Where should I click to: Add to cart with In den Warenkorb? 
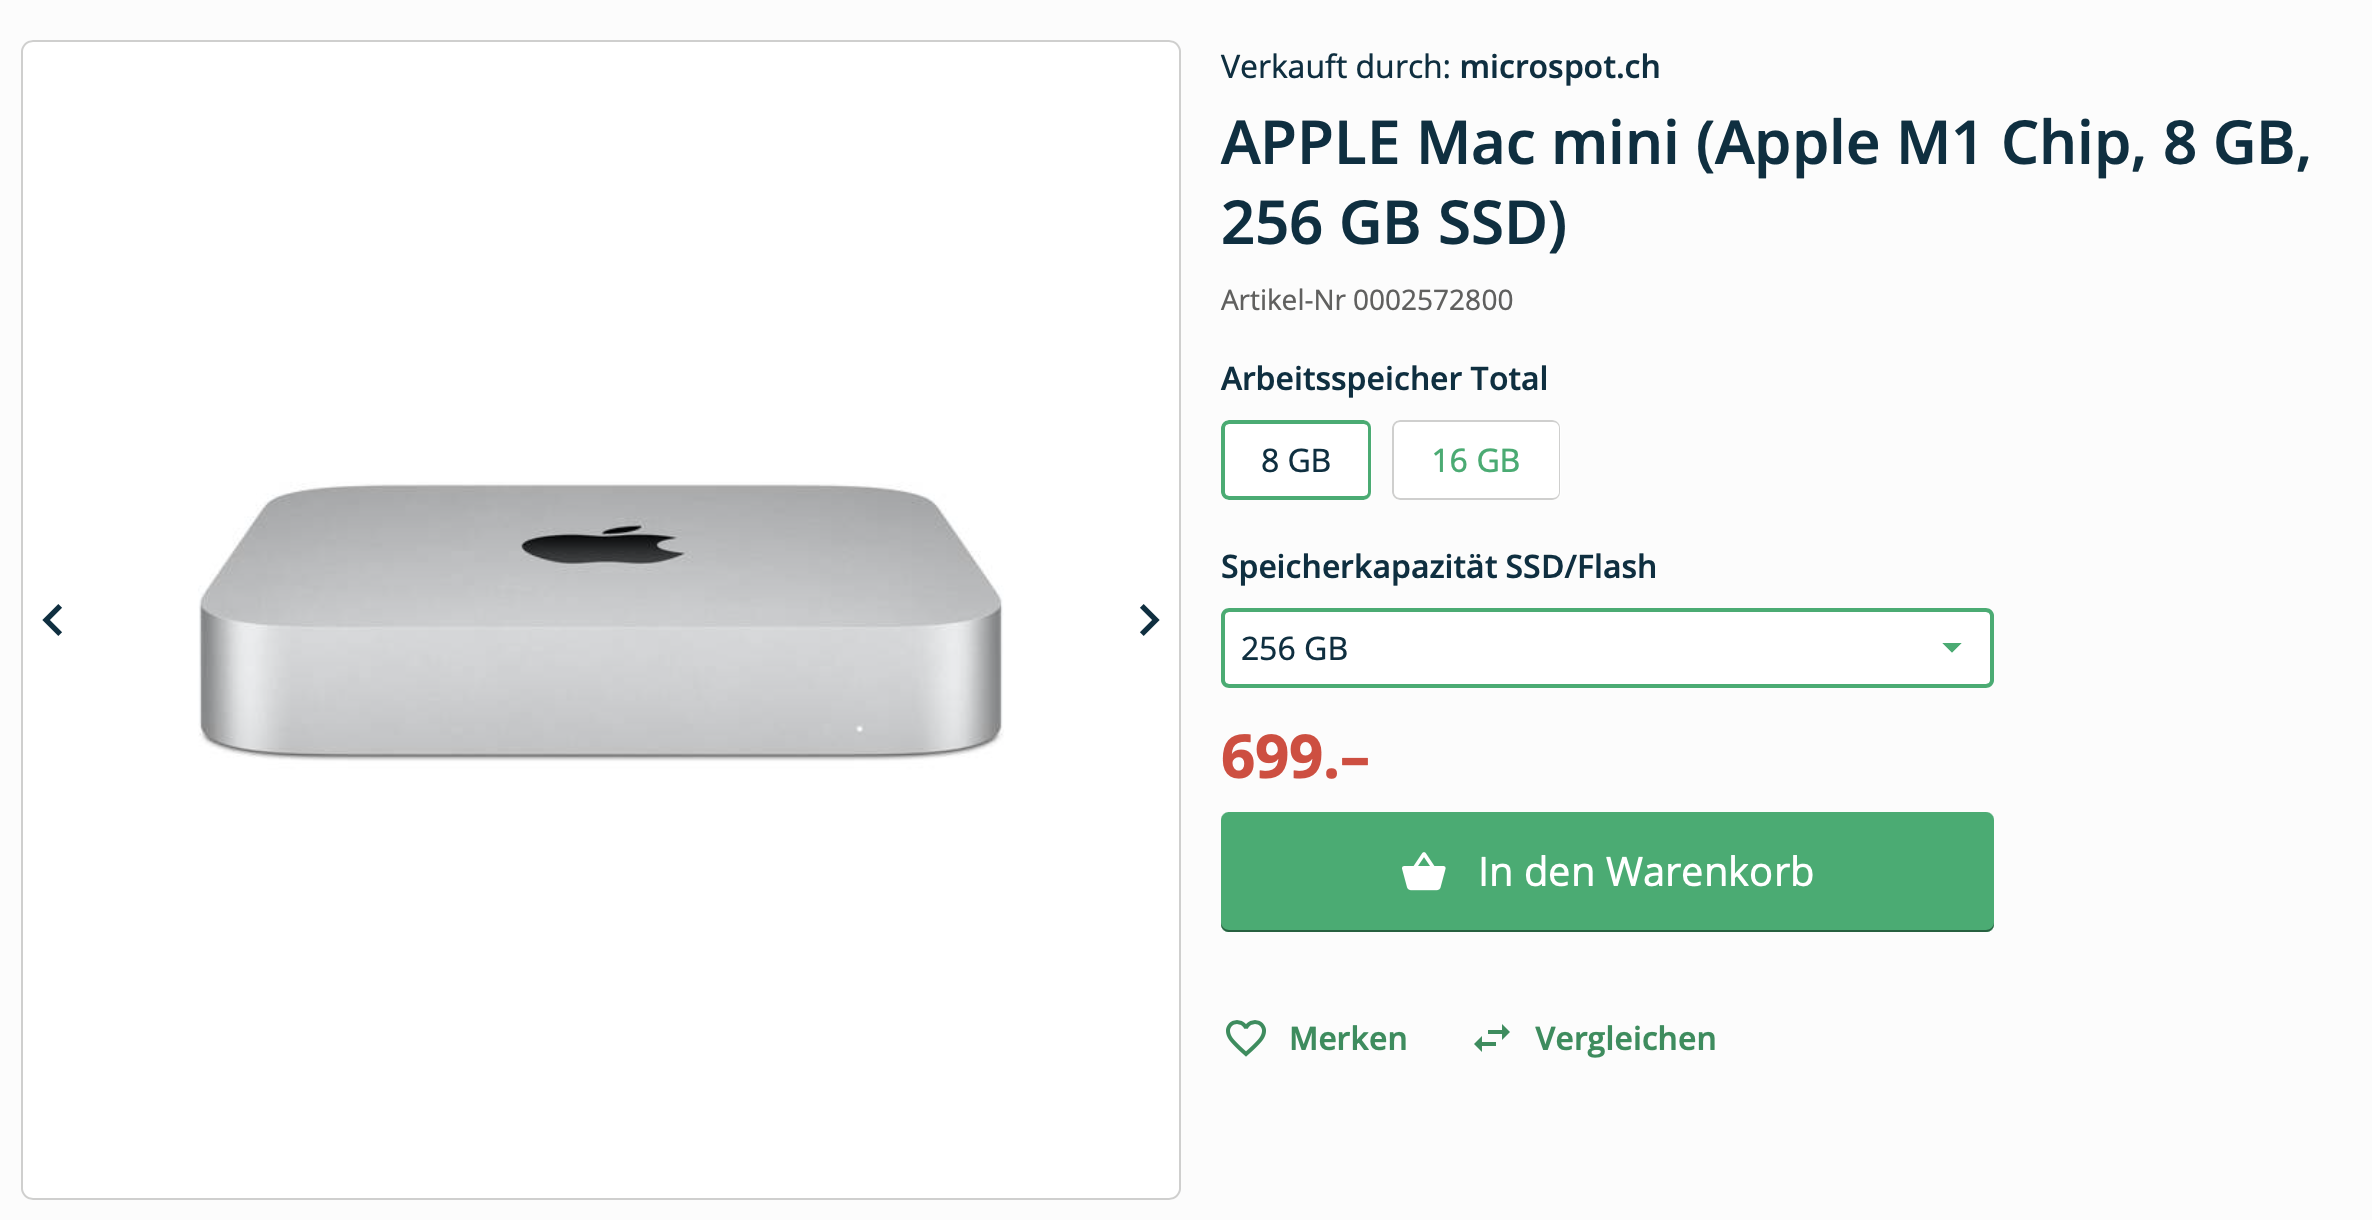point(1645,872)
